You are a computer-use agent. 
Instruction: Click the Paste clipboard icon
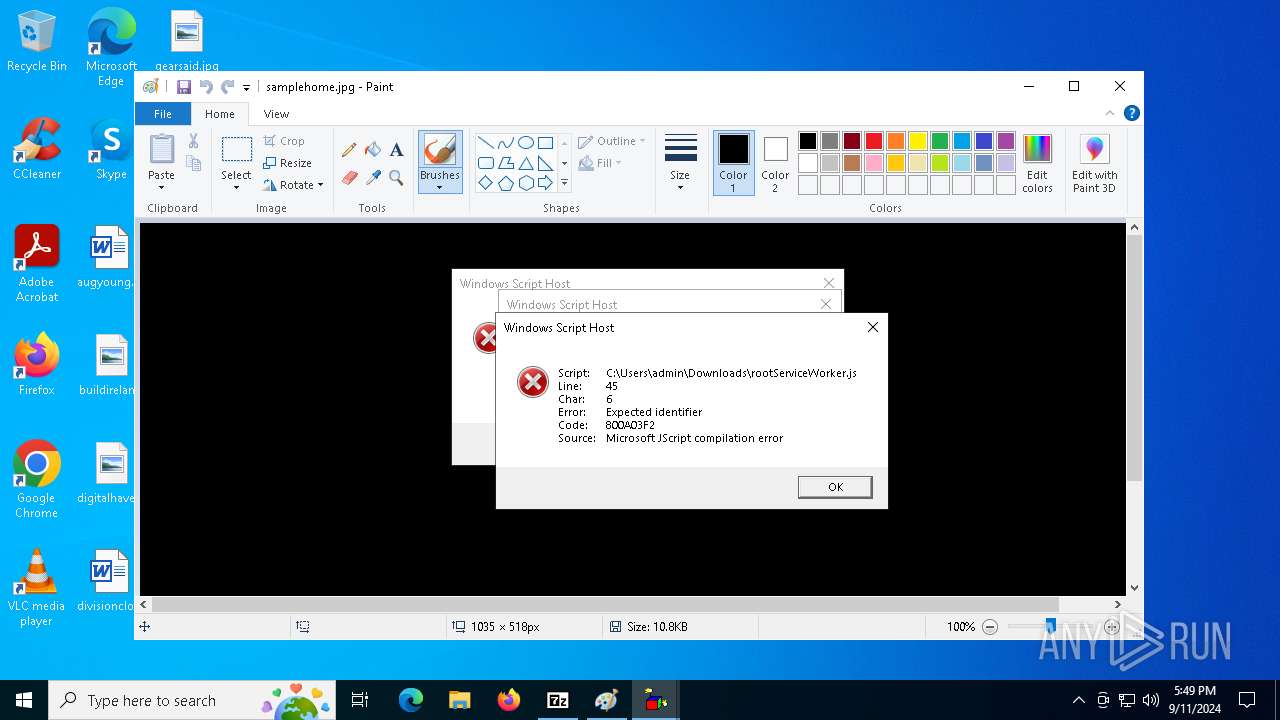(161, 149)
